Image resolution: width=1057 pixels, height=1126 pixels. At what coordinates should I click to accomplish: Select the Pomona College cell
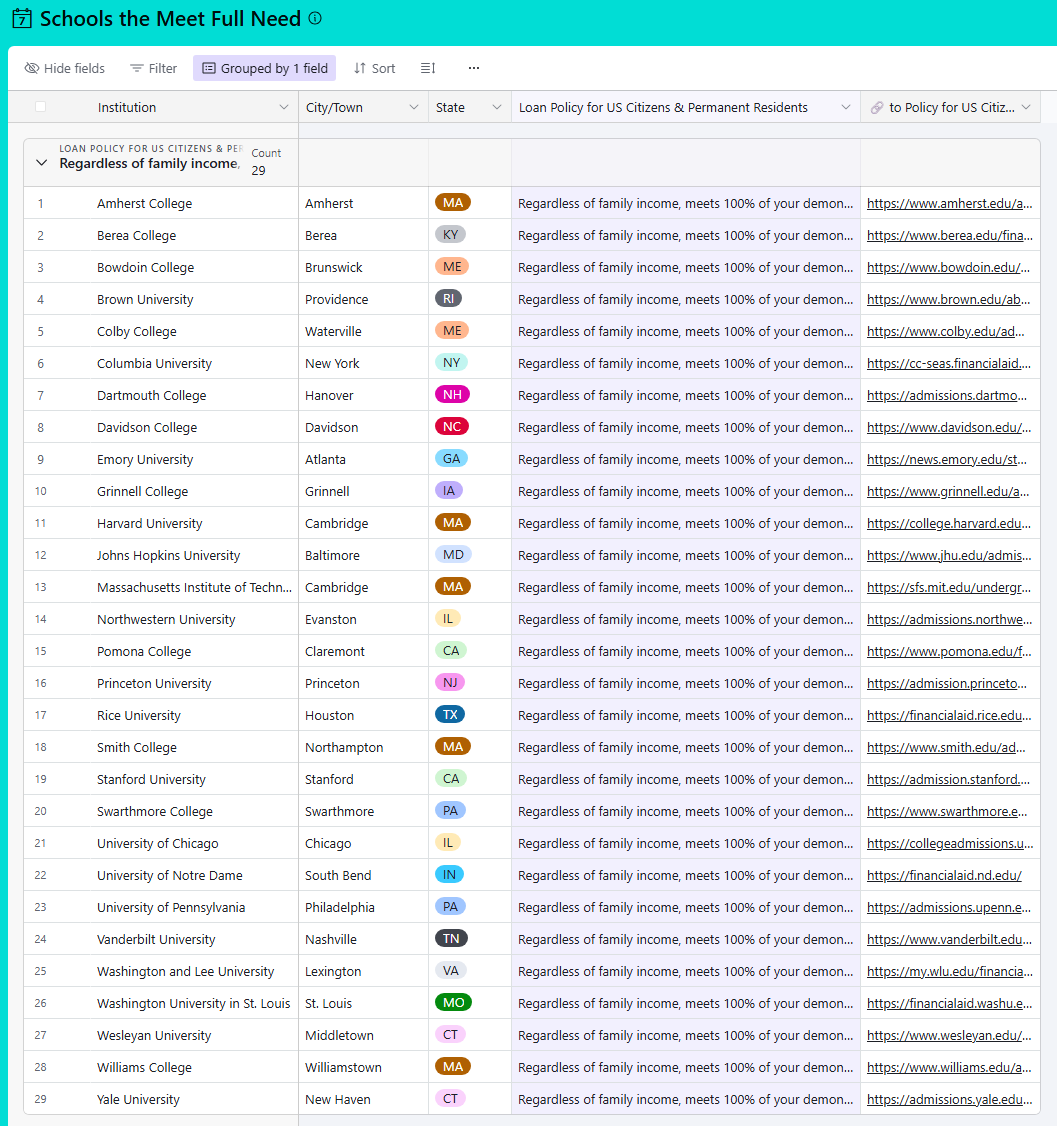(194, 651)
